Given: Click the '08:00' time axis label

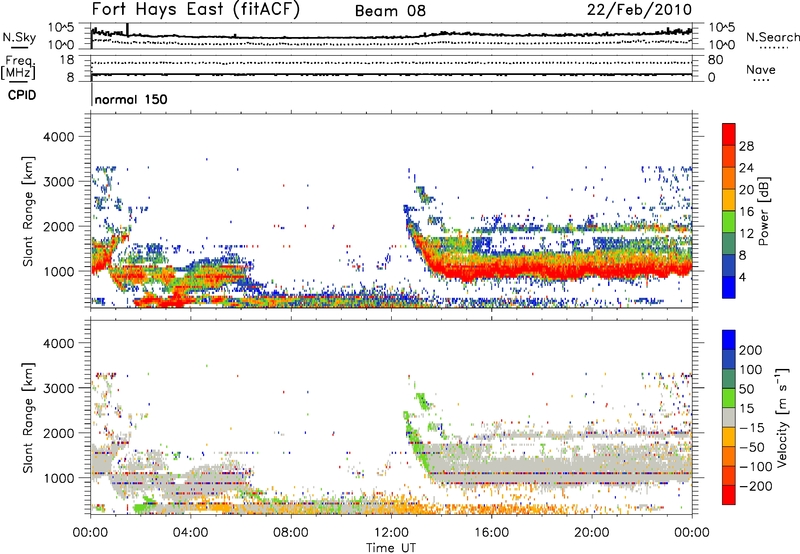Looking at the screenshot, I should [291, 533].
